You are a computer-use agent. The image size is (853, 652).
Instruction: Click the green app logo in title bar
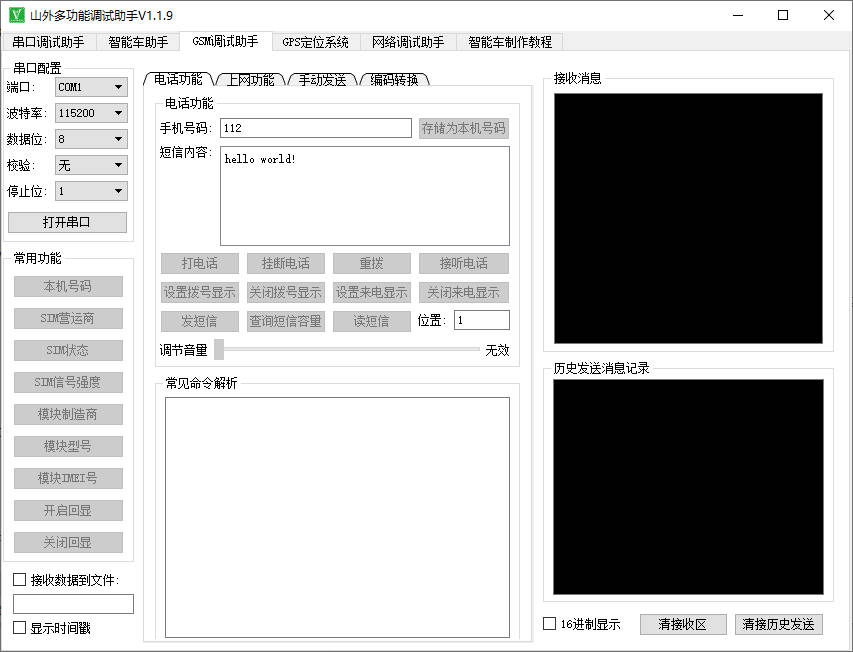(x=17, y=15)
